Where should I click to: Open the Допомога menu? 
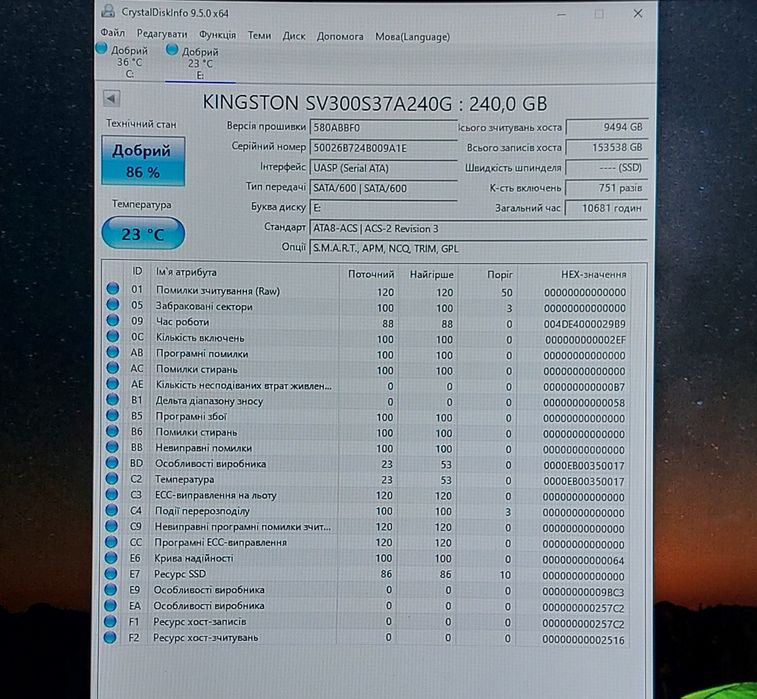[340, 37]
